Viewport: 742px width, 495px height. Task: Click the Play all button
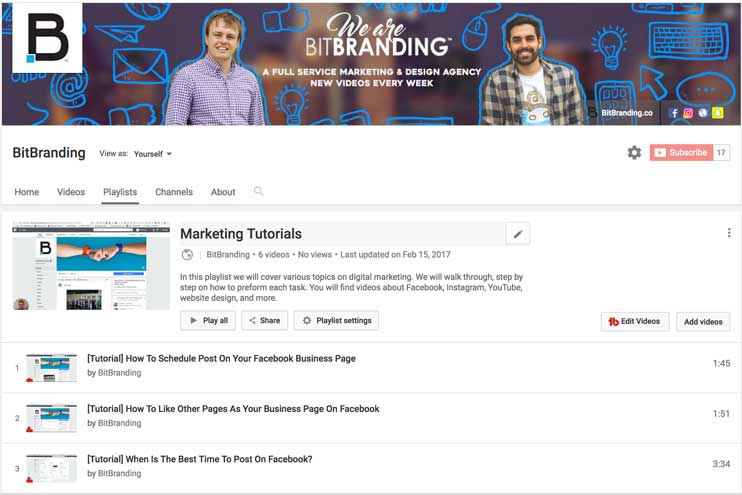208,320
